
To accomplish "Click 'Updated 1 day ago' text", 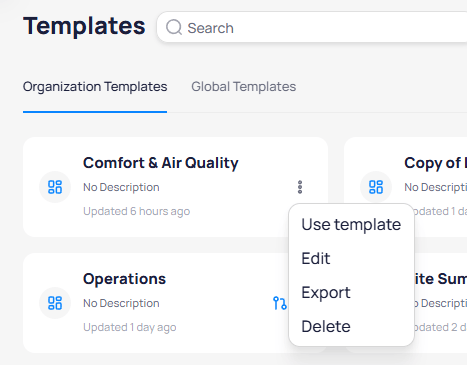I will coord(130,327).
